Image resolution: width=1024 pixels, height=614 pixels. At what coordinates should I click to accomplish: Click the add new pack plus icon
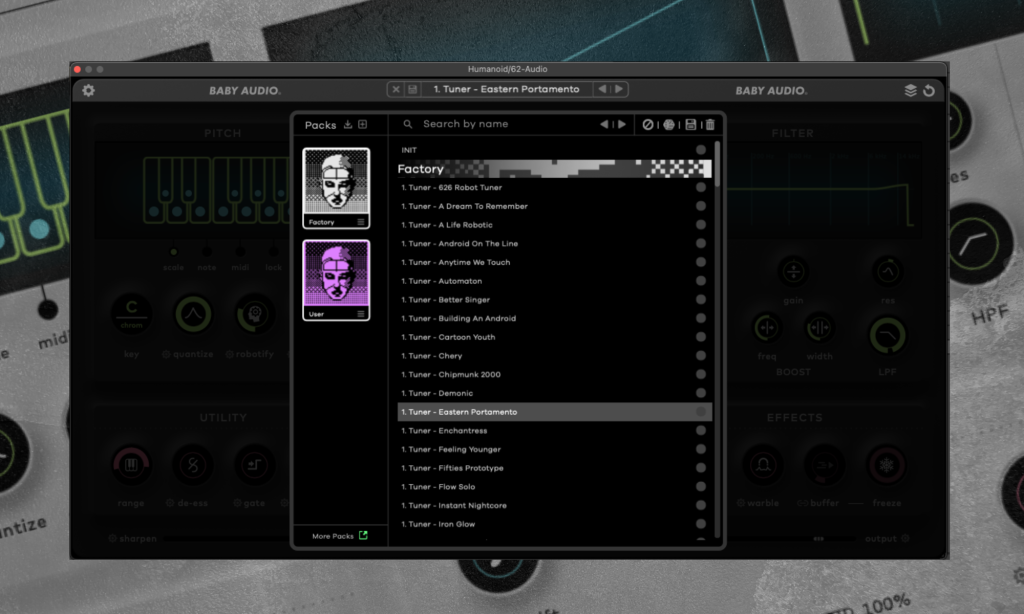click(363, 125)
